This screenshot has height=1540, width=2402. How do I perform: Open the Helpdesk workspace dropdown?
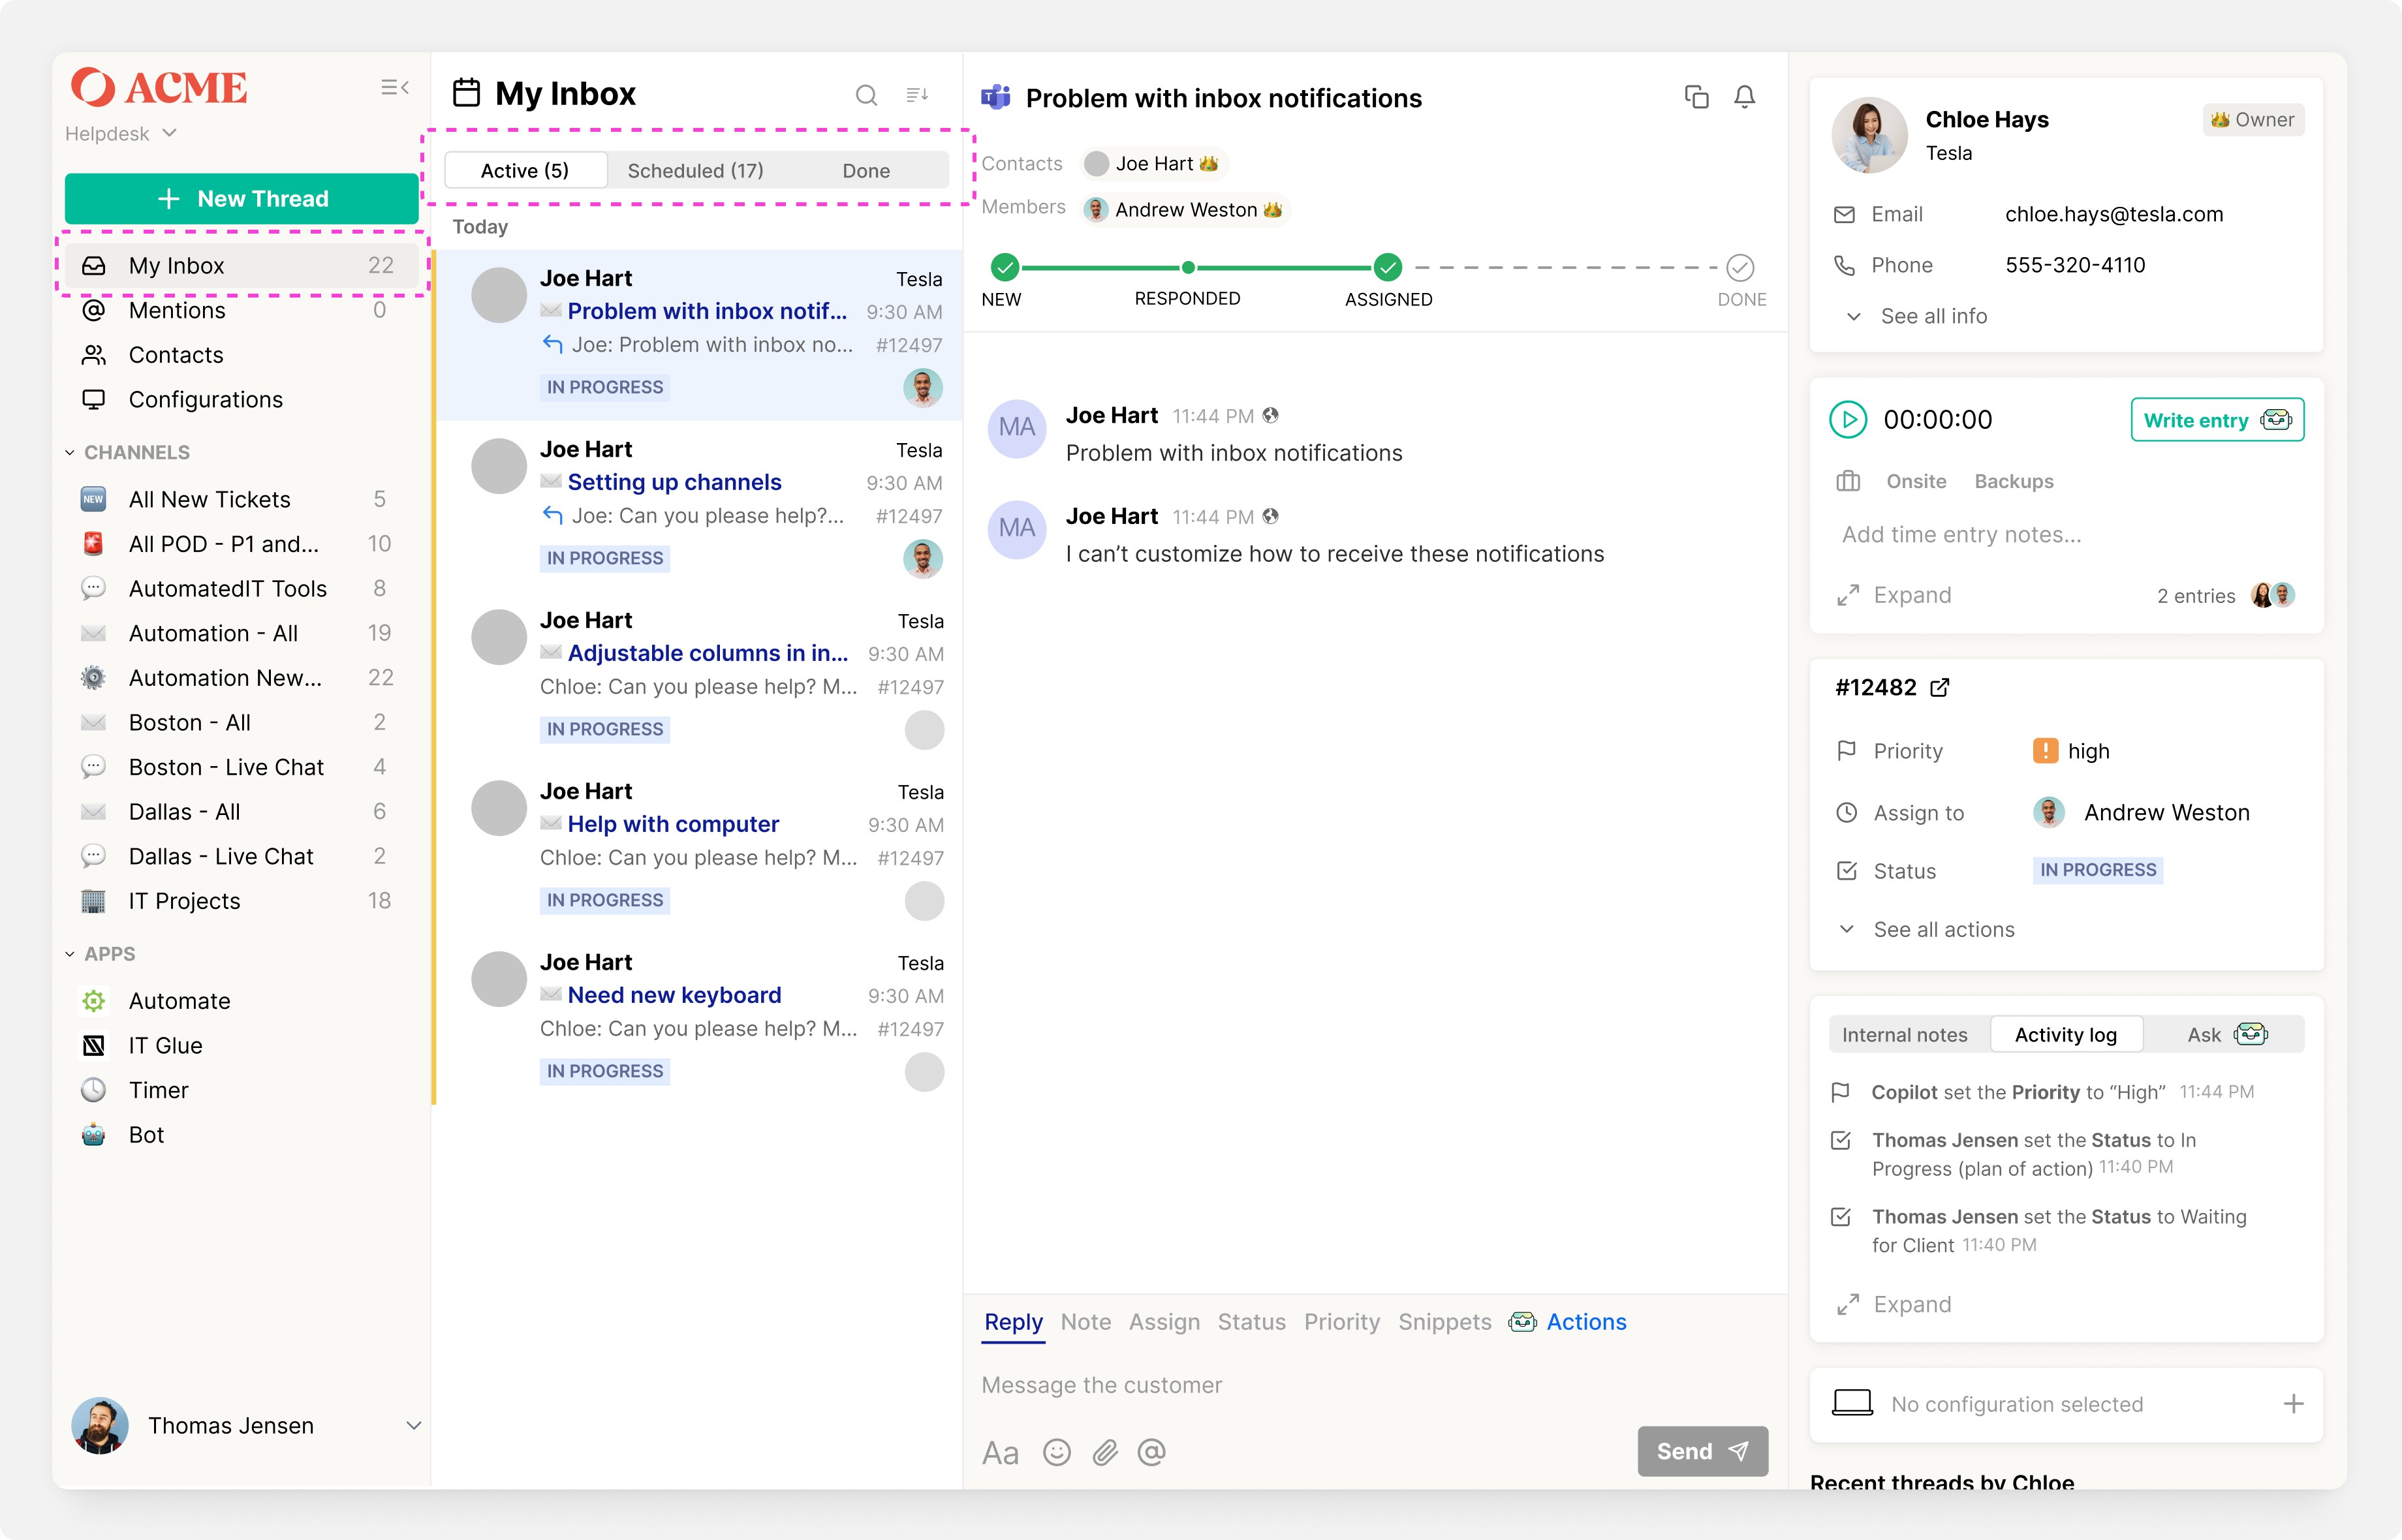point(121,133)
